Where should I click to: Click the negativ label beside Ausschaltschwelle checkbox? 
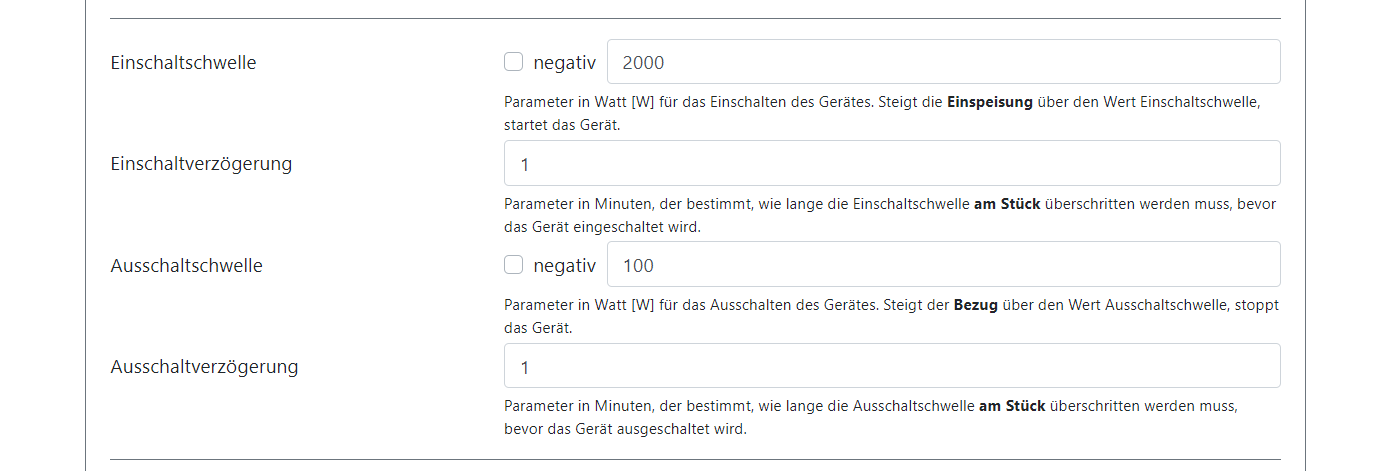pyautogui.click(x=564, y=265)
